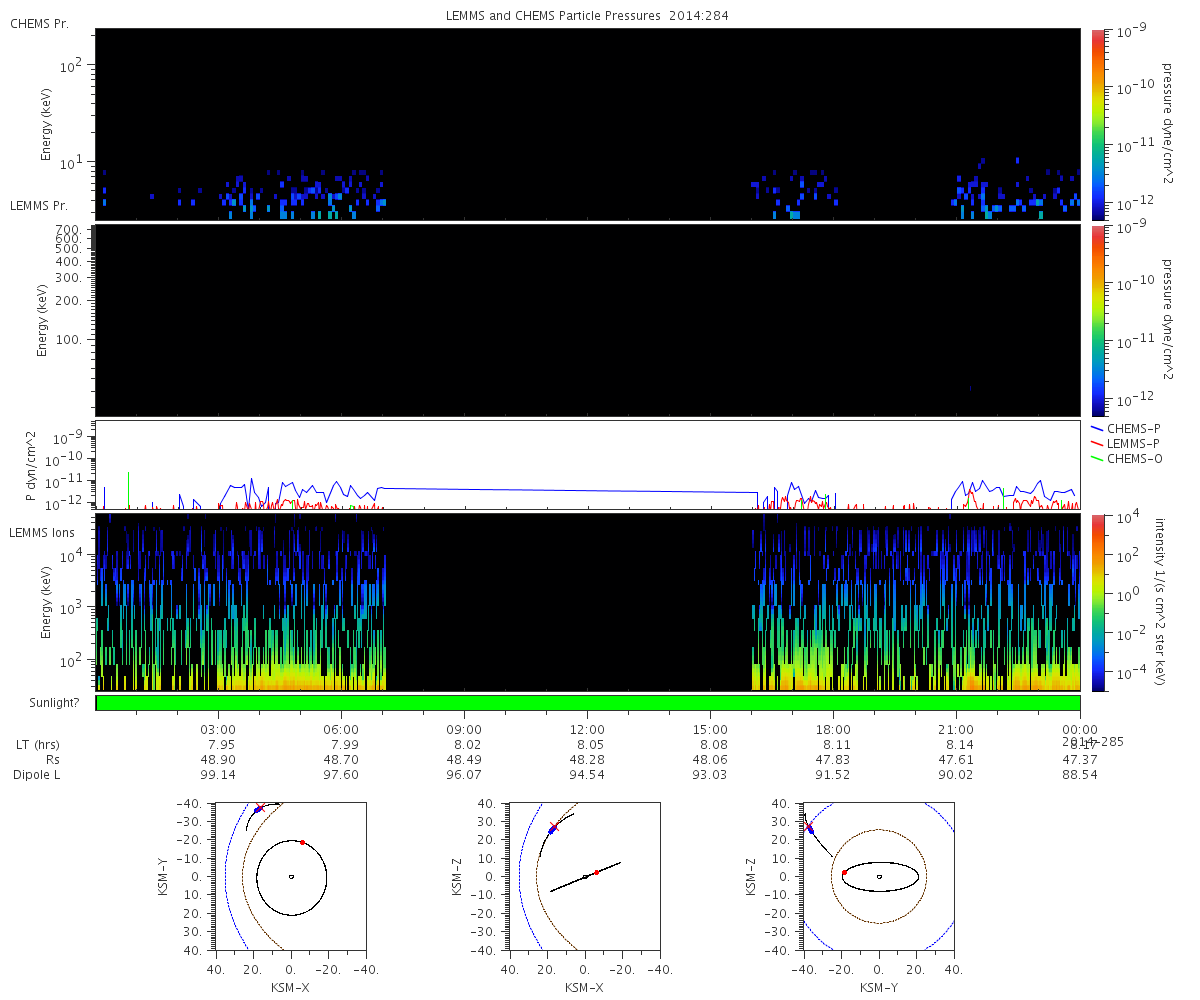The width and height of the screenshot is (1200, 1000).
Task: Click the 09:00 time axis tick label
Action: point(464,729)
